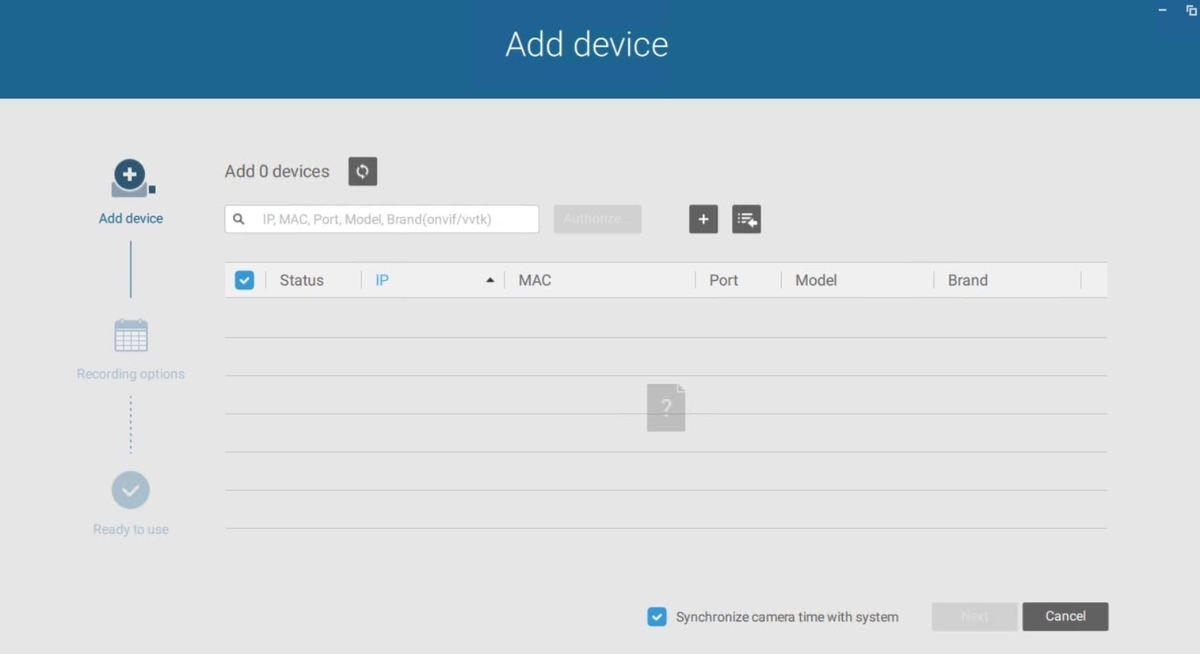Click the Cancel button

click(1065, 616)
